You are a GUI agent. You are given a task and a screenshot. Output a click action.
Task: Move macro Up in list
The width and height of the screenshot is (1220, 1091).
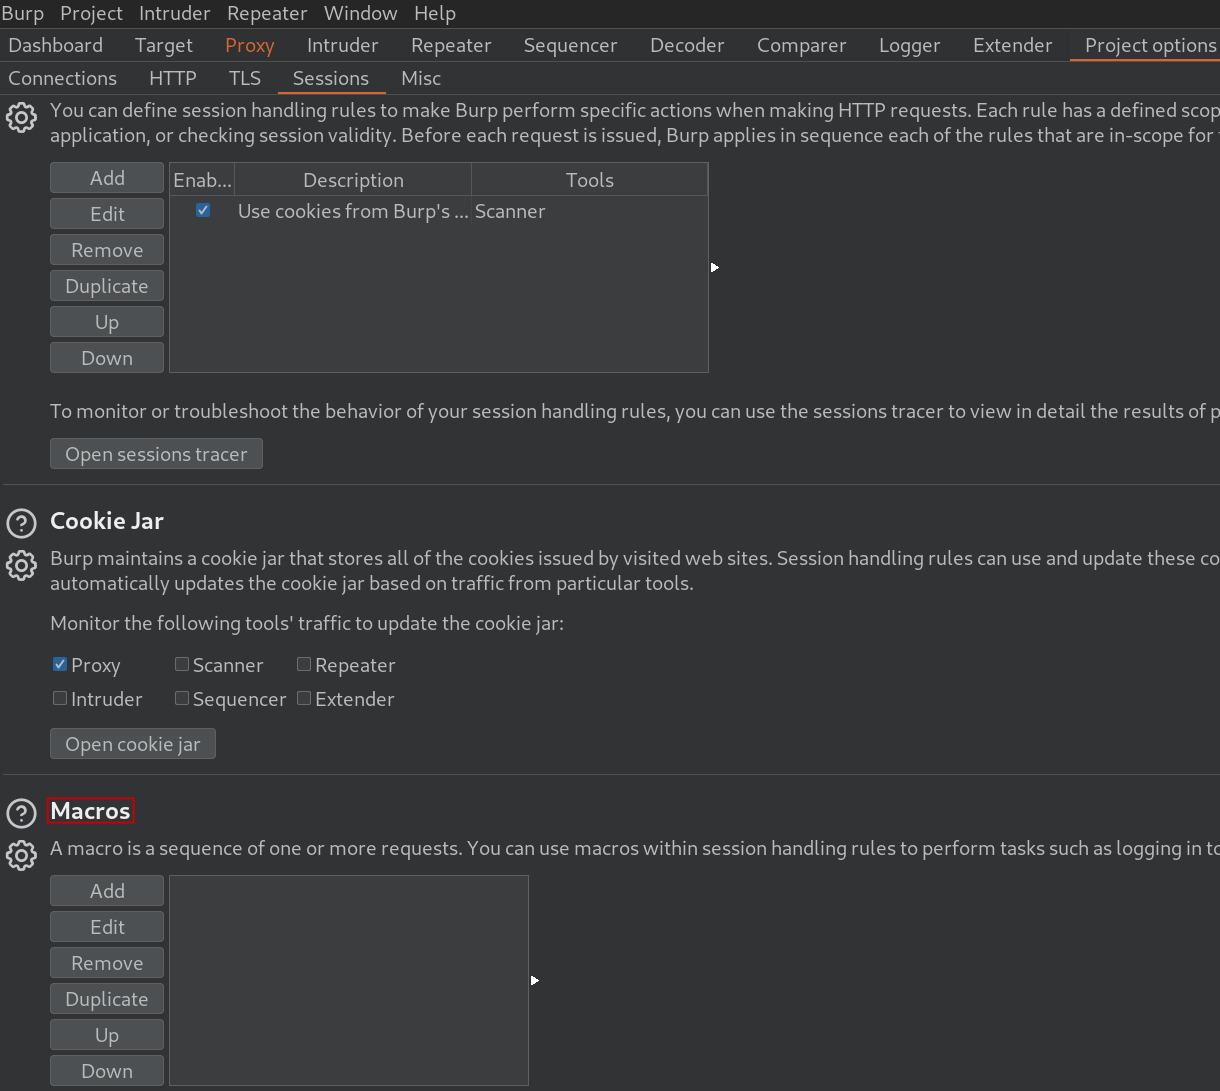[107, 1035]
